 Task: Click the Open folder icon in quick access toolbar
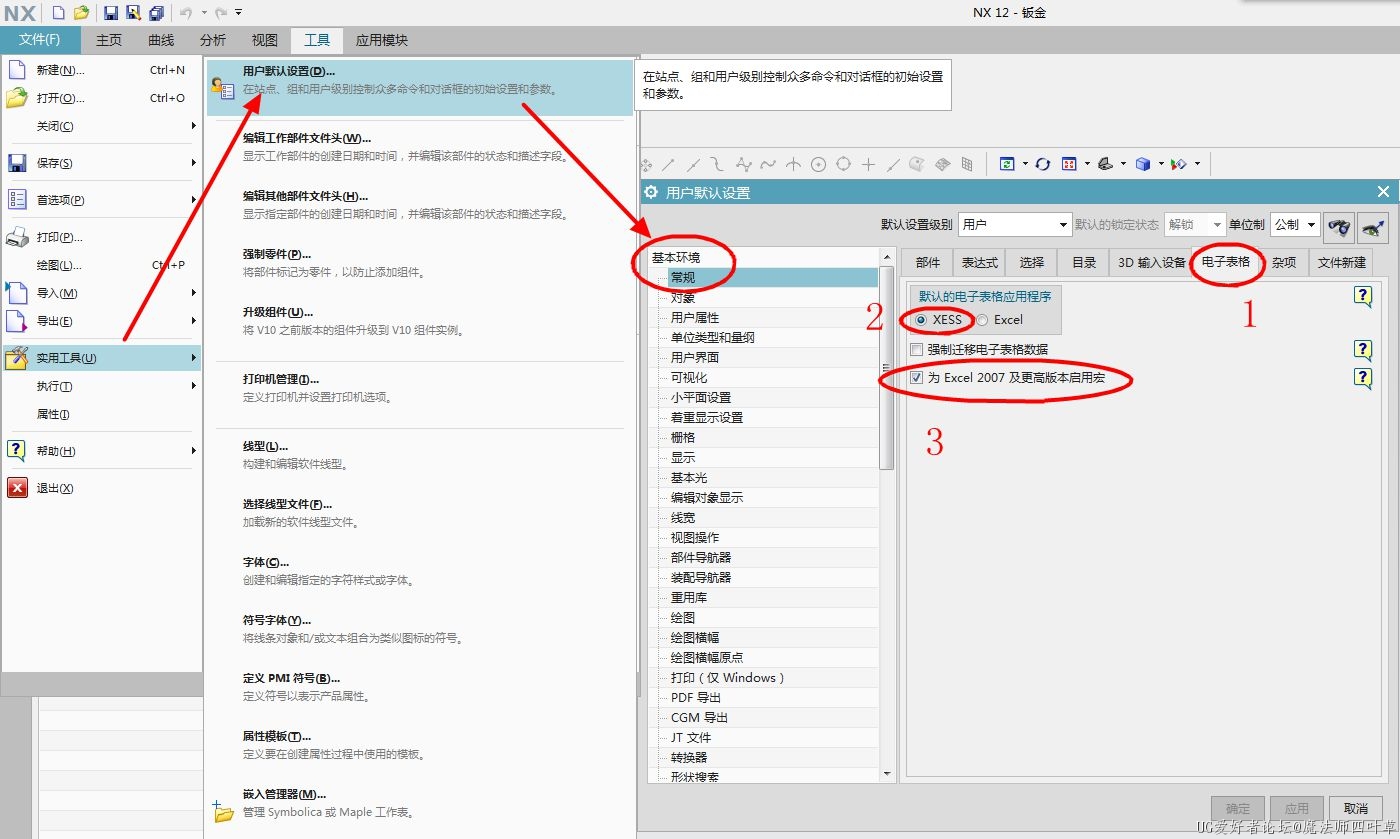pyautogui.click(x=82, y=13)
